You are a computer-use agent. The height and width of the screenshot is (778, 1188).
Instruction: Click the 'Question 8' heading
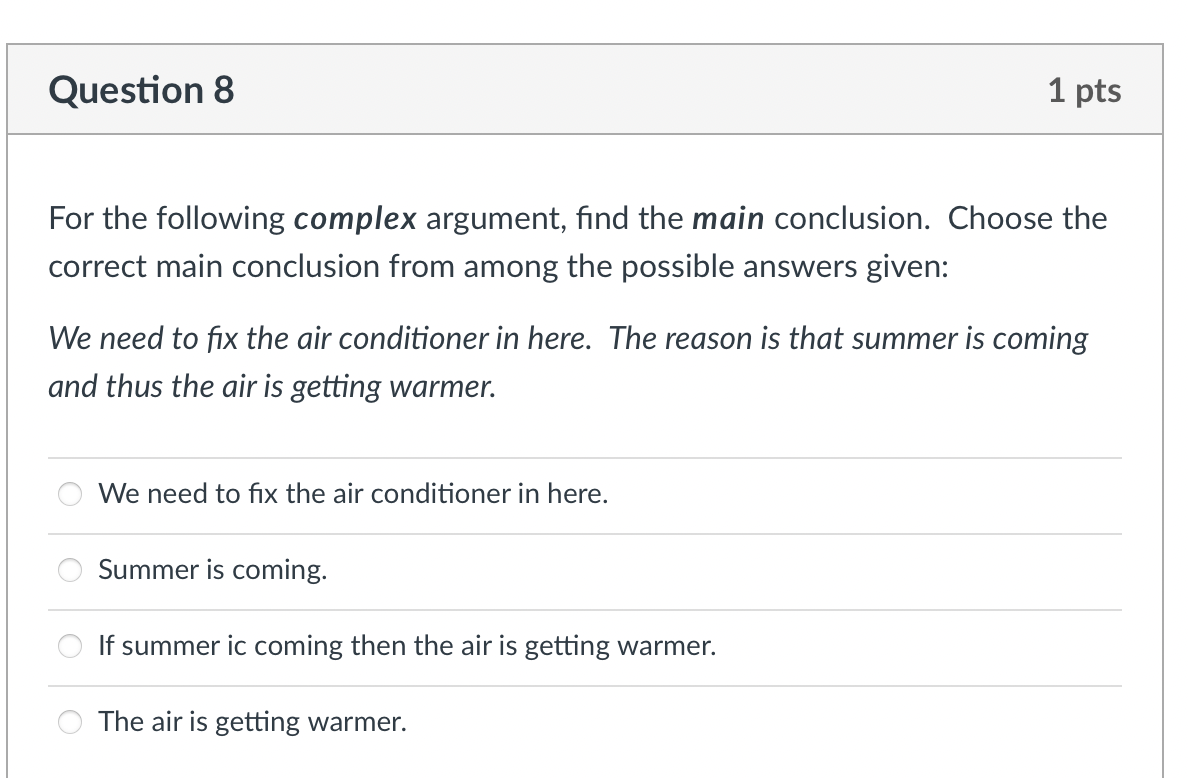(140, 90)
